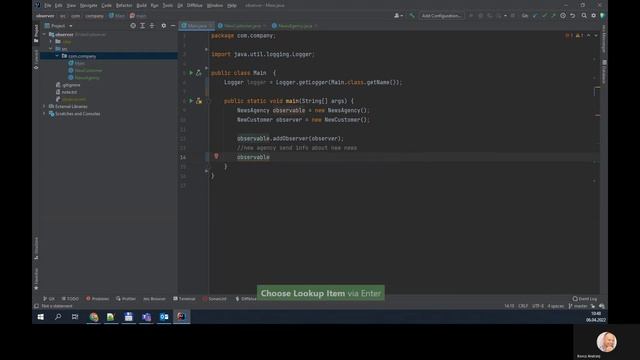Collapse the src folder
The image size is (640, 360).
click(x=51, y=49)
